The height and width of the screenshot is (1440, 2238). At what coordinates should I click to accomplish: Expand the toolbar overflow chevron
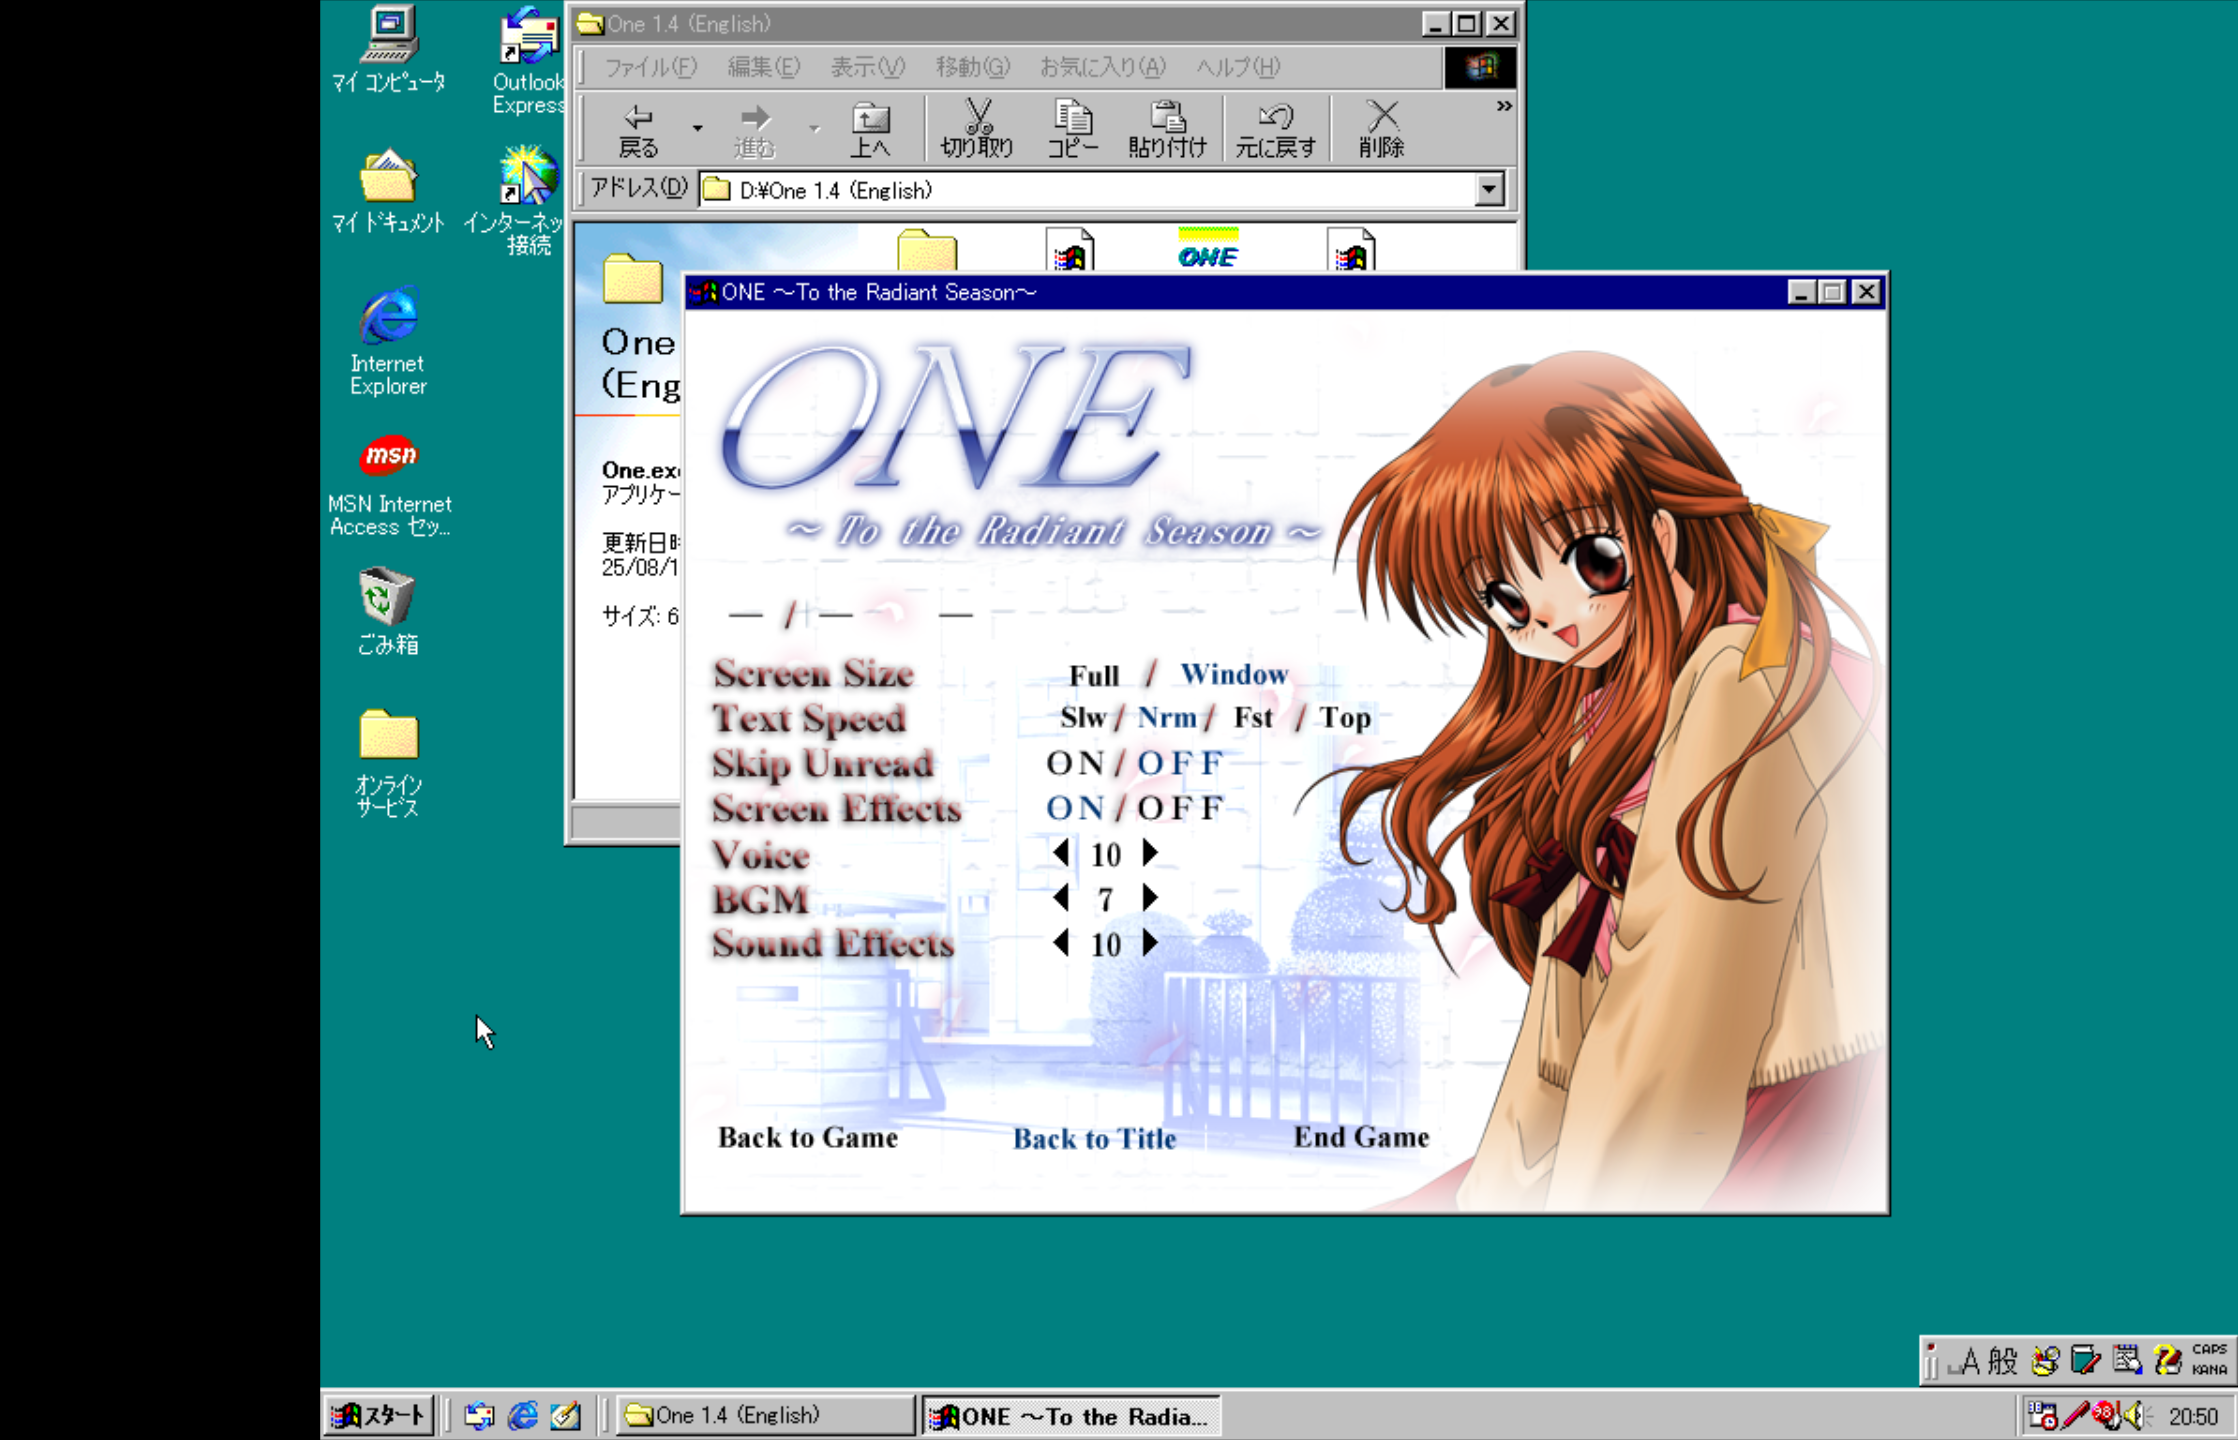click(1503, 106)
